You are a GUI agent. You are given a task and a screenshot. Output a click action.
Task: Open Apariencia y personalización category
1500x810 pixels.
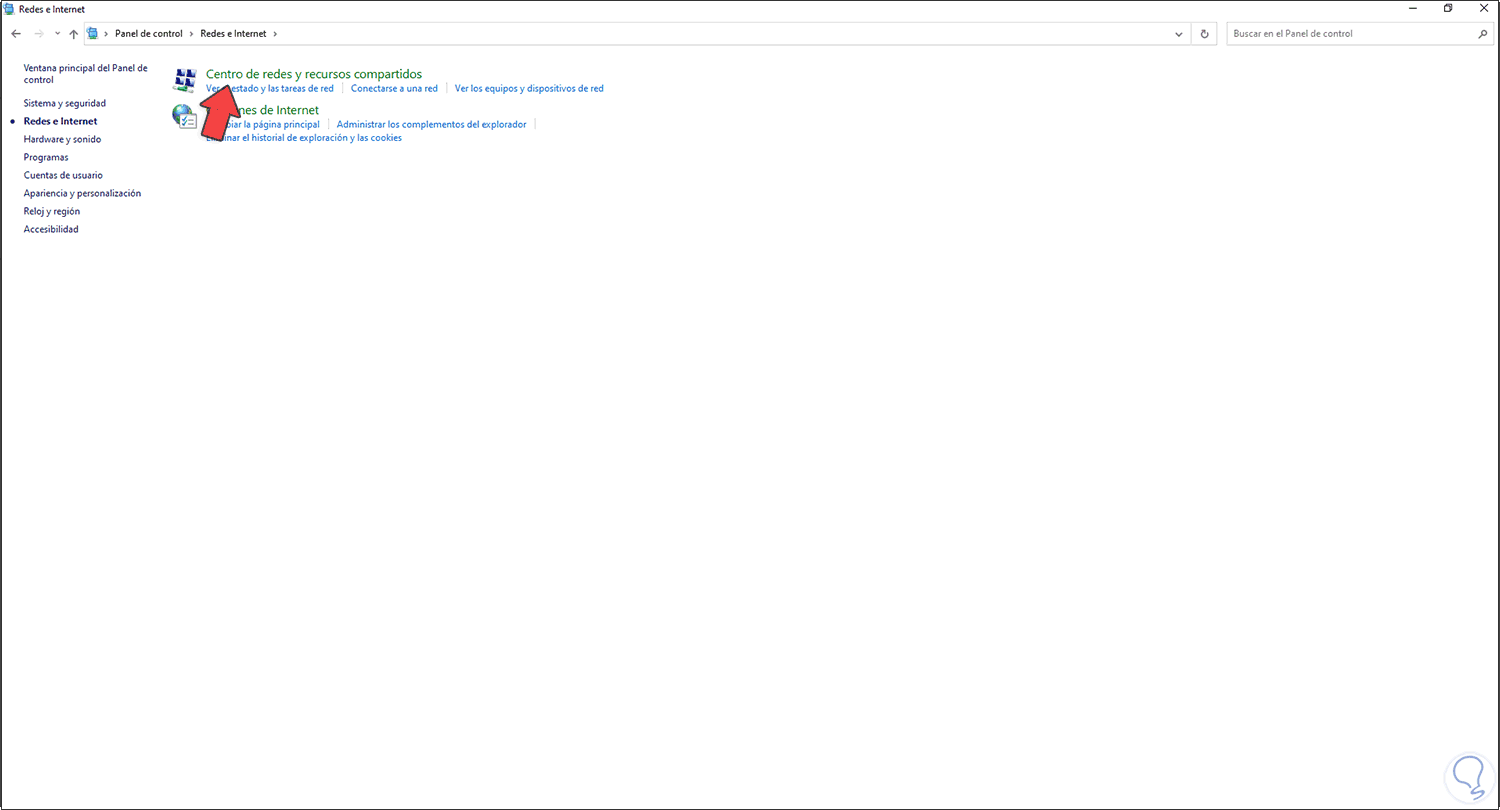pos(82,193)
